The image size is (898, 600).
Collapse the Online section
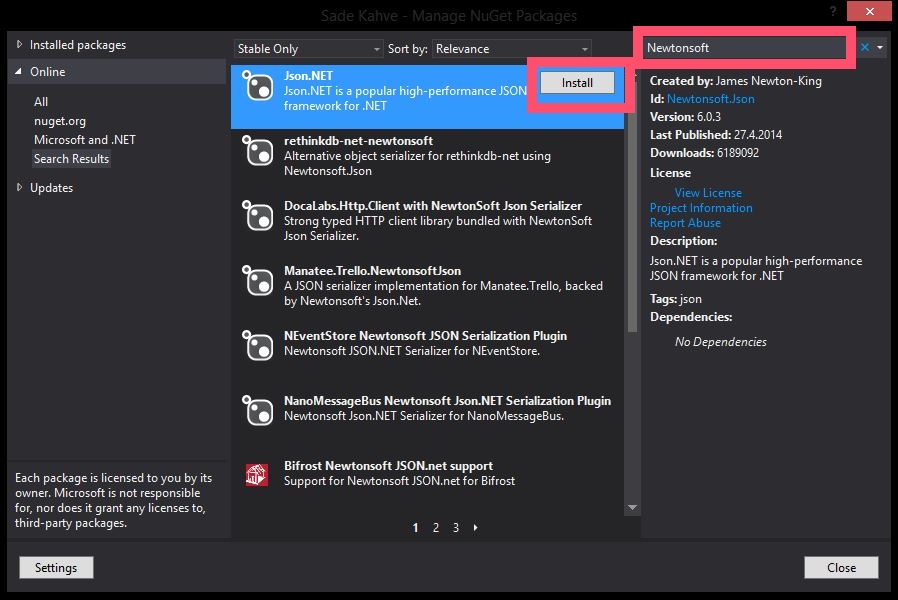pos(19,72)
